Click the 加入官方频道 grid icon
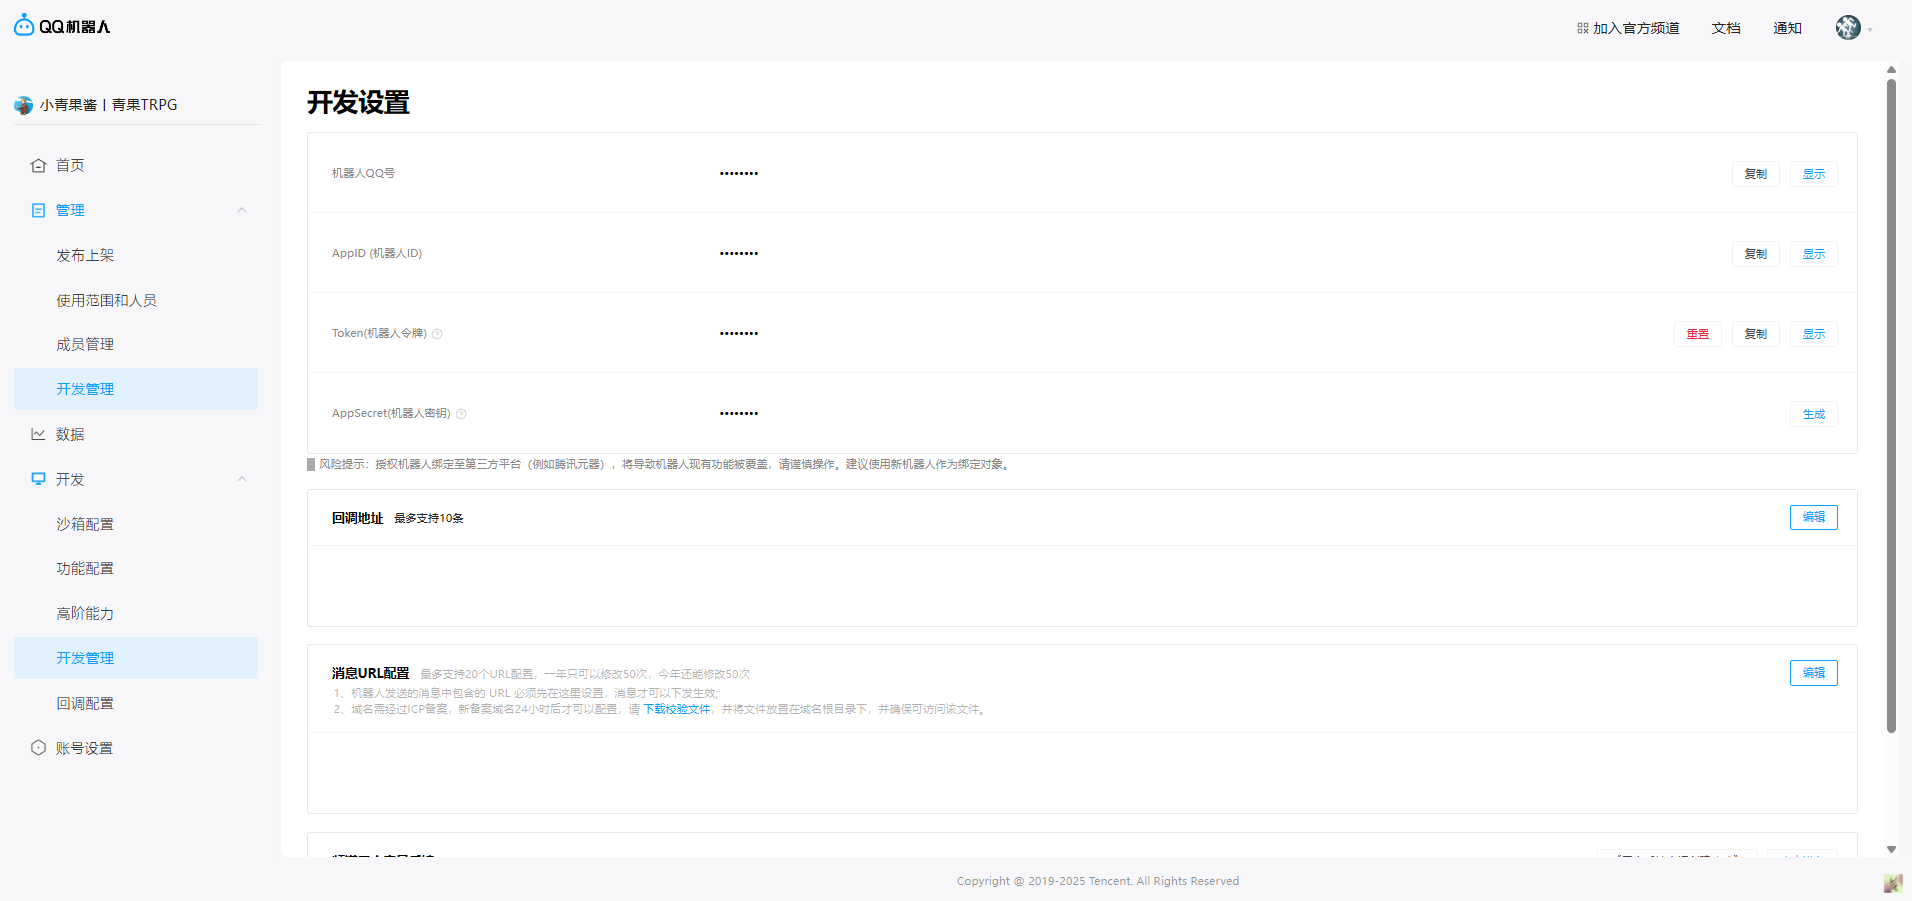Viewport: 1912px width, 901px height. (x=1582, y=28)
